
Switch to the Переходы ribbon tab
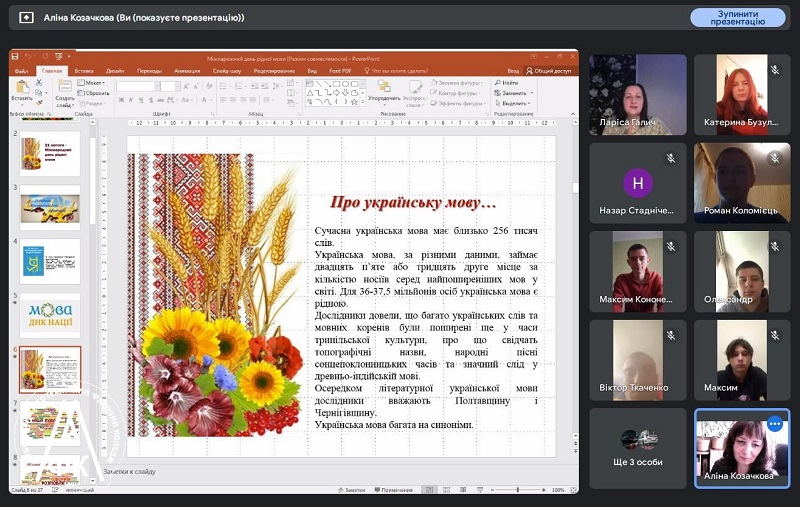[149, 71]
